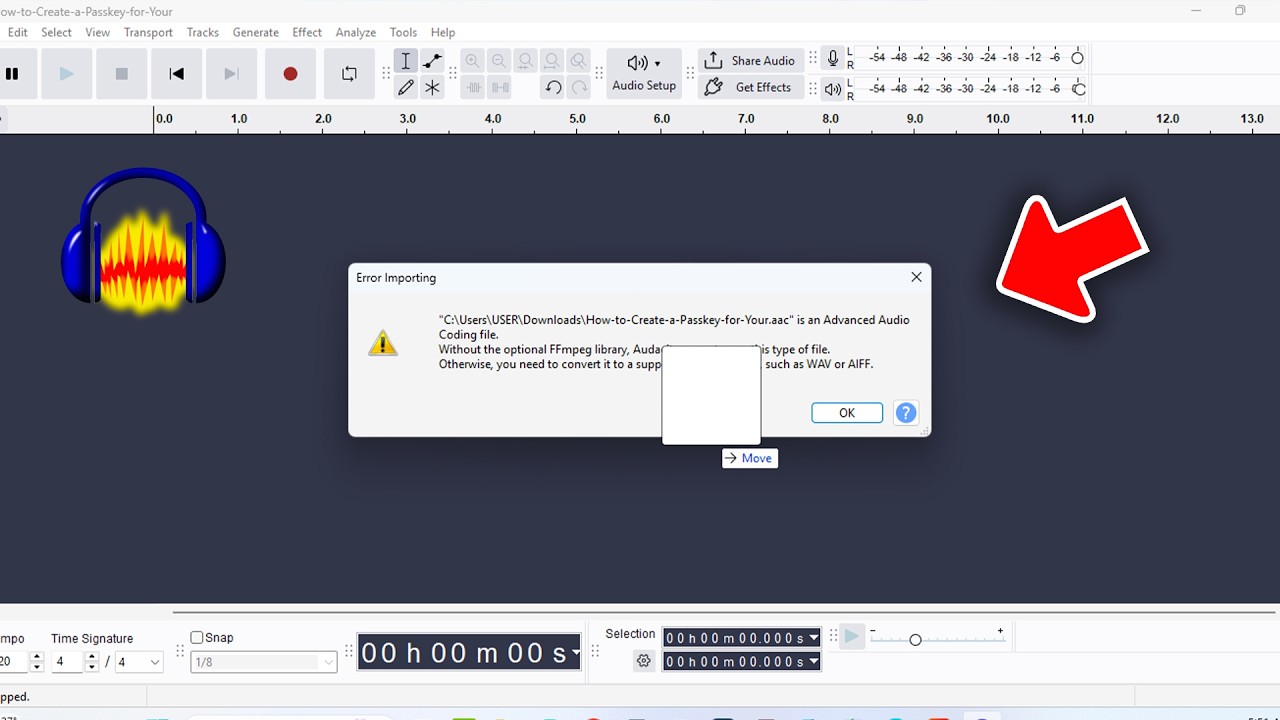Select the Envelope tool
Viewport: 1280px width, 720px height.
coord(432,61)
